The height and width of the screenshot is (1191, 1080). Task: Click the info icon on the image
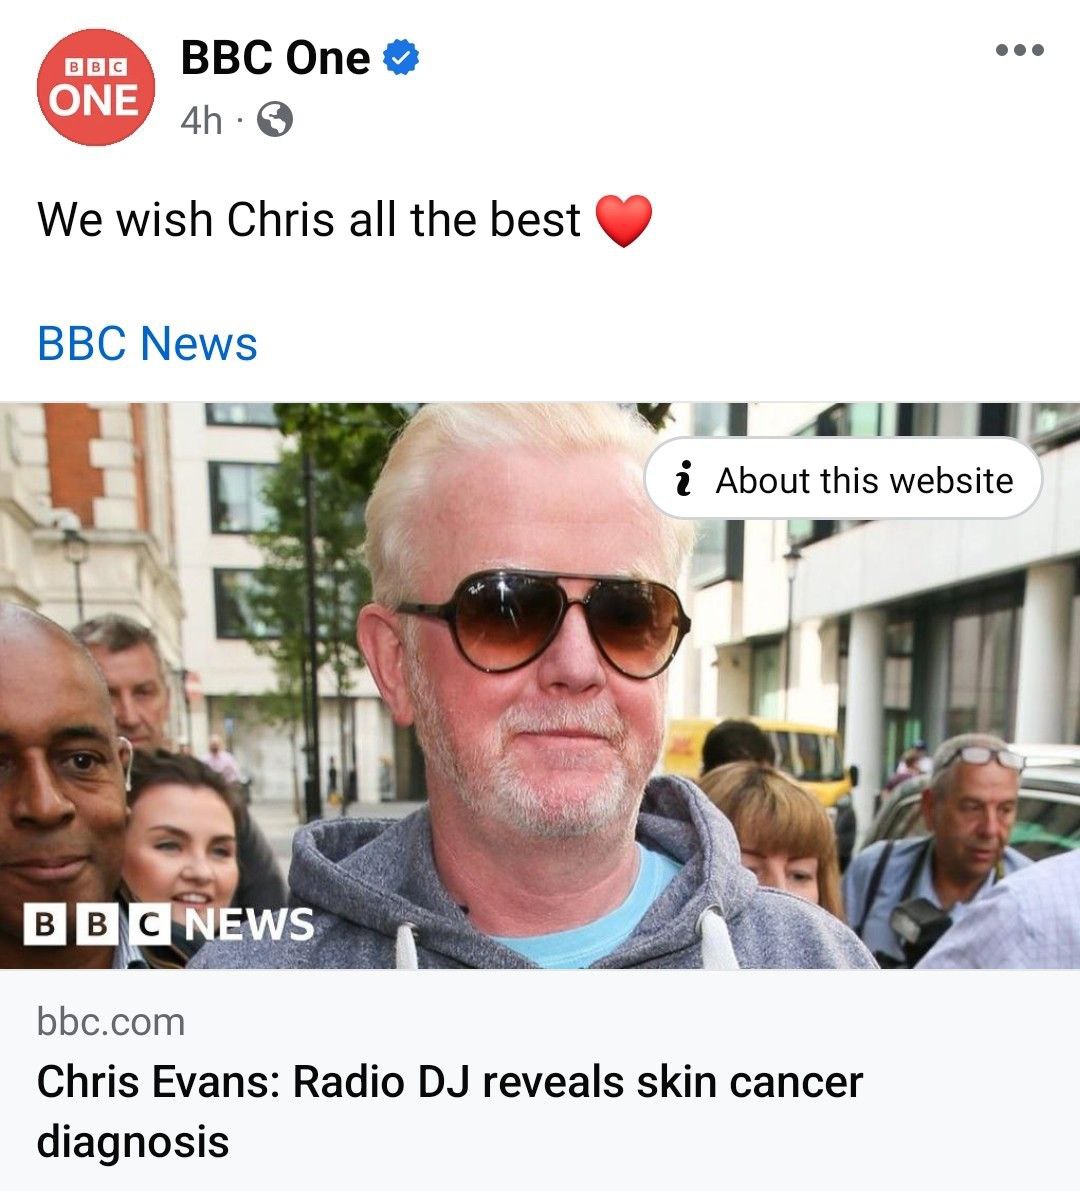684,479
